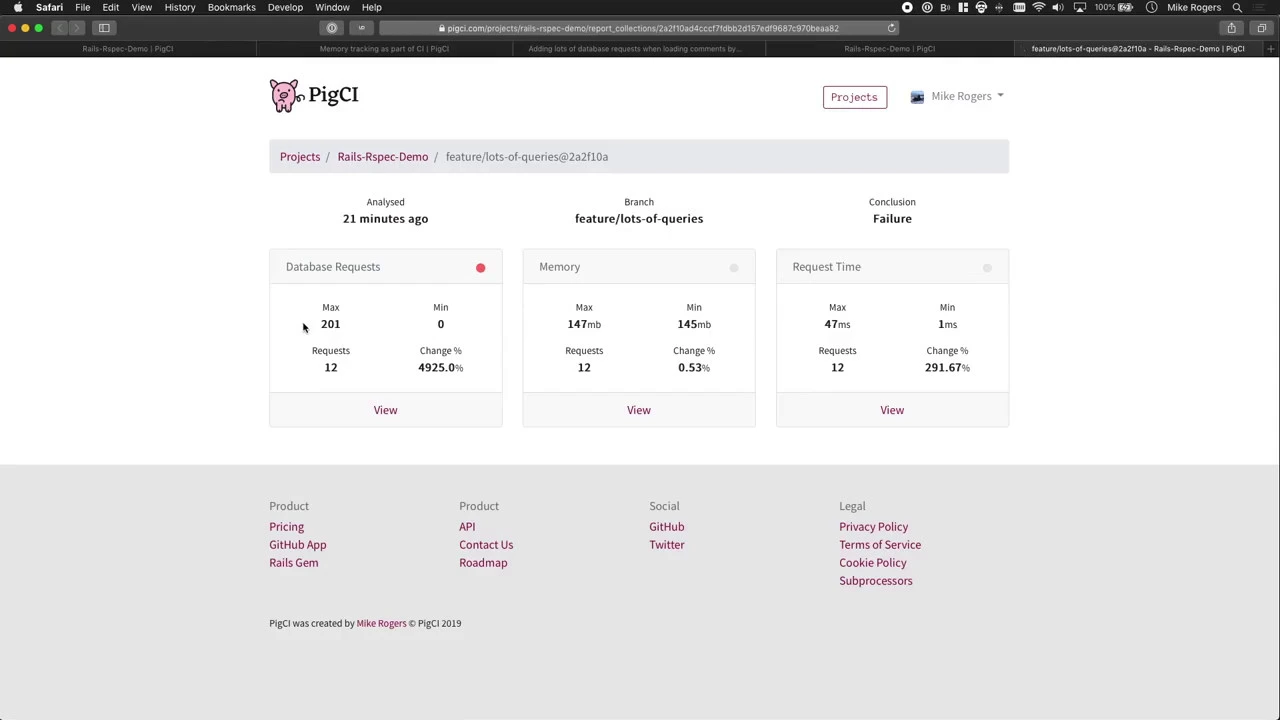
Task: Reload the page in address bar
Action: point(891,28)
